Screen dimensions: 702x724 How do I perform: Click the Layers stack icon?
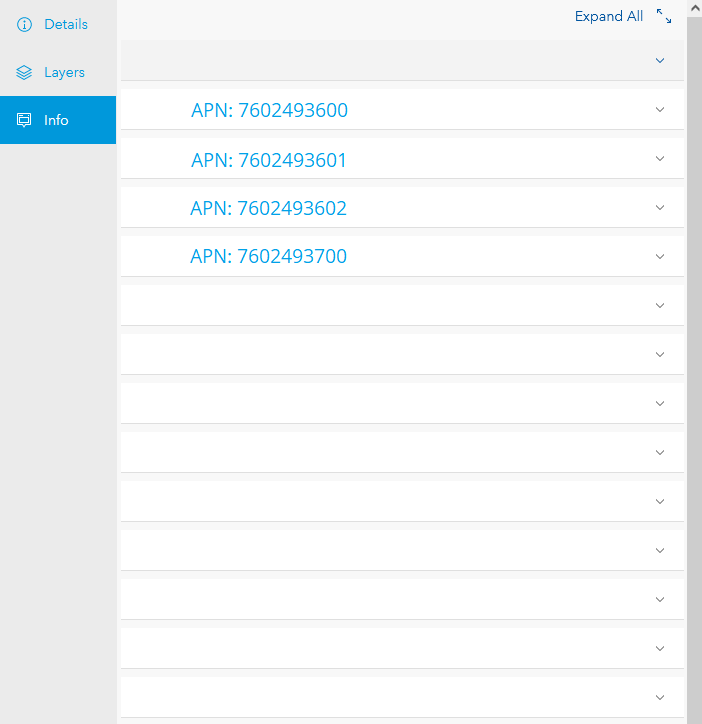pos(24,72)
